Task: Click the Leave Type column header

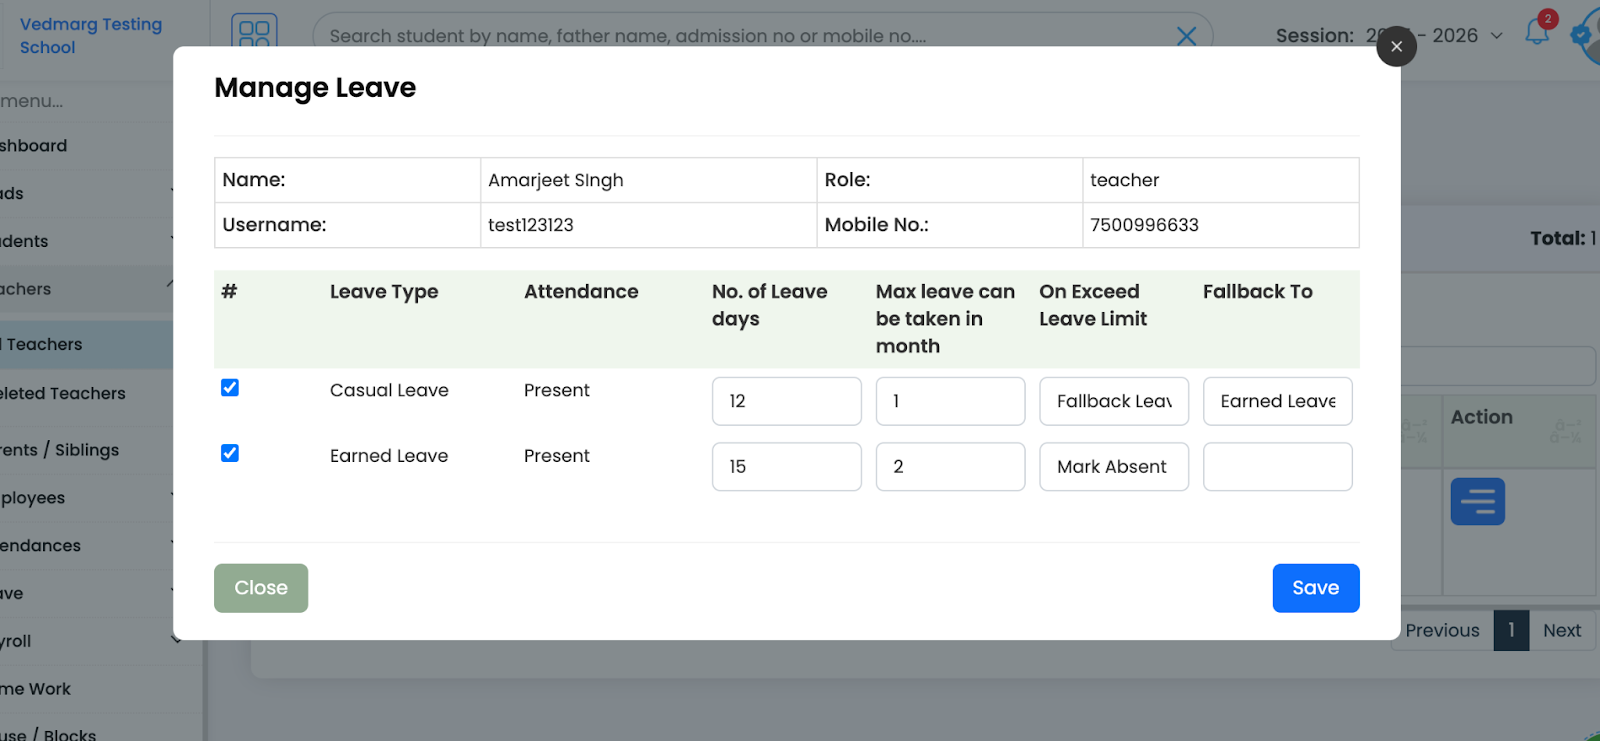Action: coord(384,292)
